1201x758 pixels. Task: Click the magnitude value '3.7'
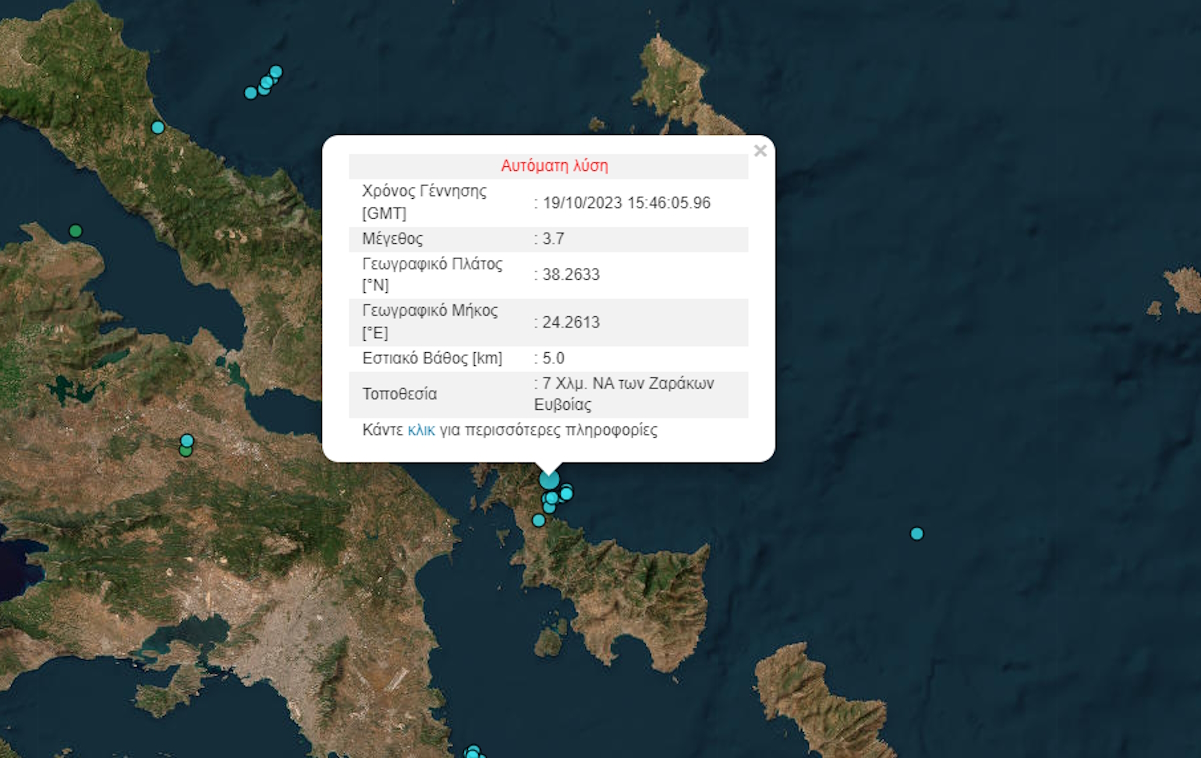(x=554, y=239)
